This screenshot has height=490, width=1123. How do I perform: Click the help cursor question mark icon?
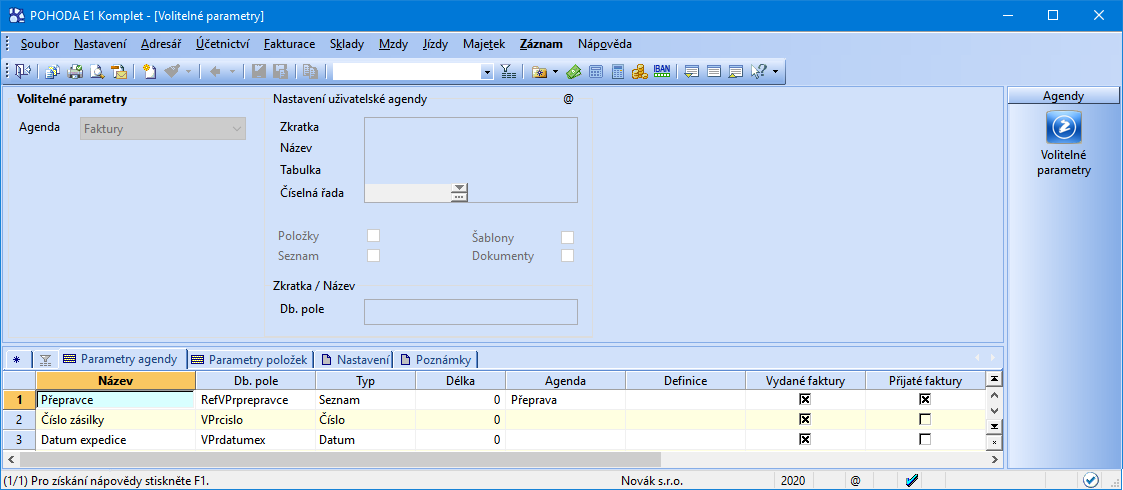click(x=758, y=71)
